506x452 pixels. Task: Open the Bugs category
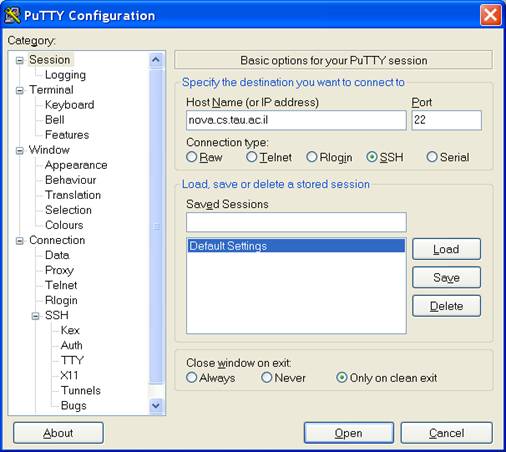click(x=74, y=406)
